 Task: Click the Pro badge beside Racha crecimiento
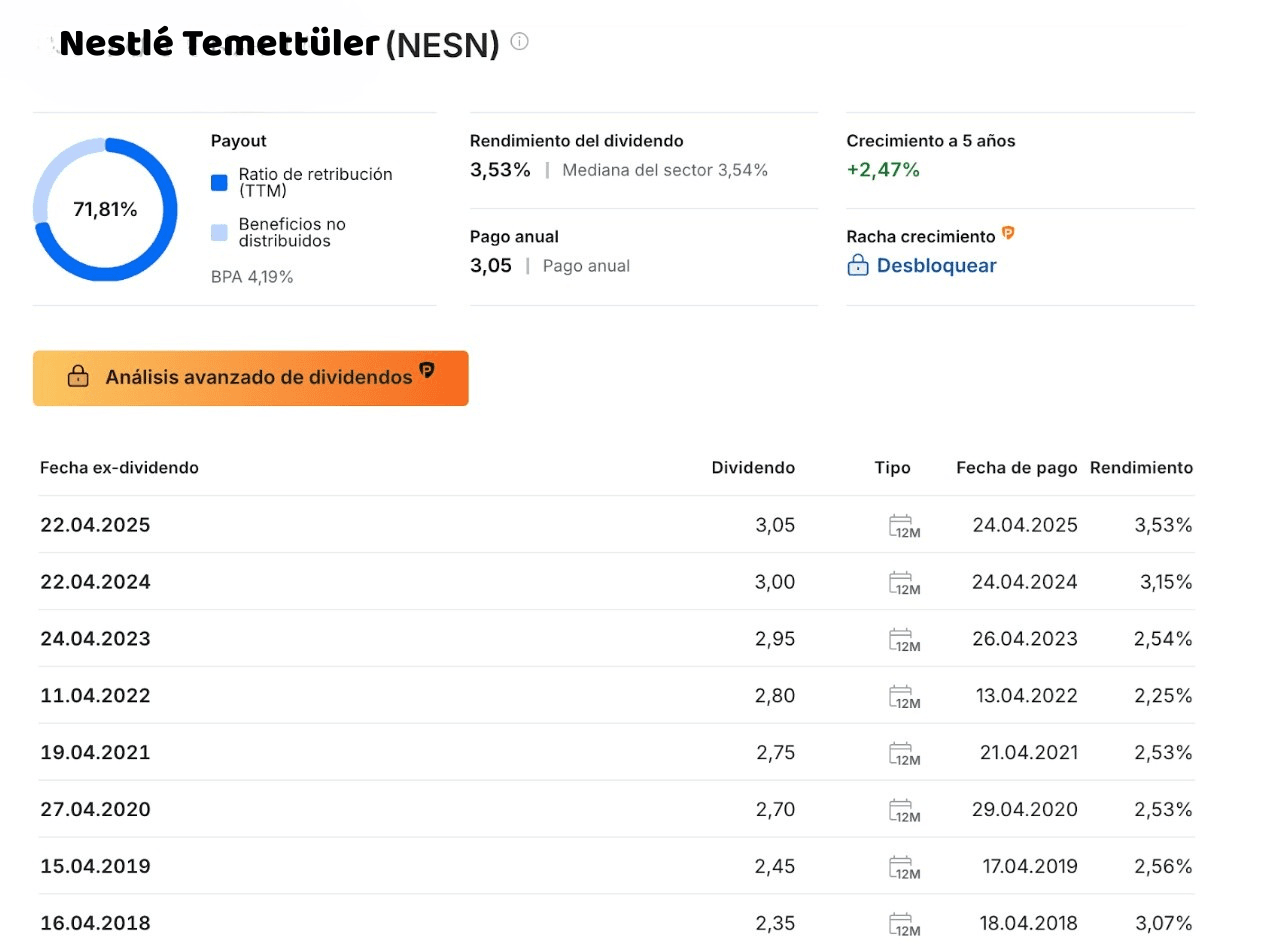[x=1009, y=234]
